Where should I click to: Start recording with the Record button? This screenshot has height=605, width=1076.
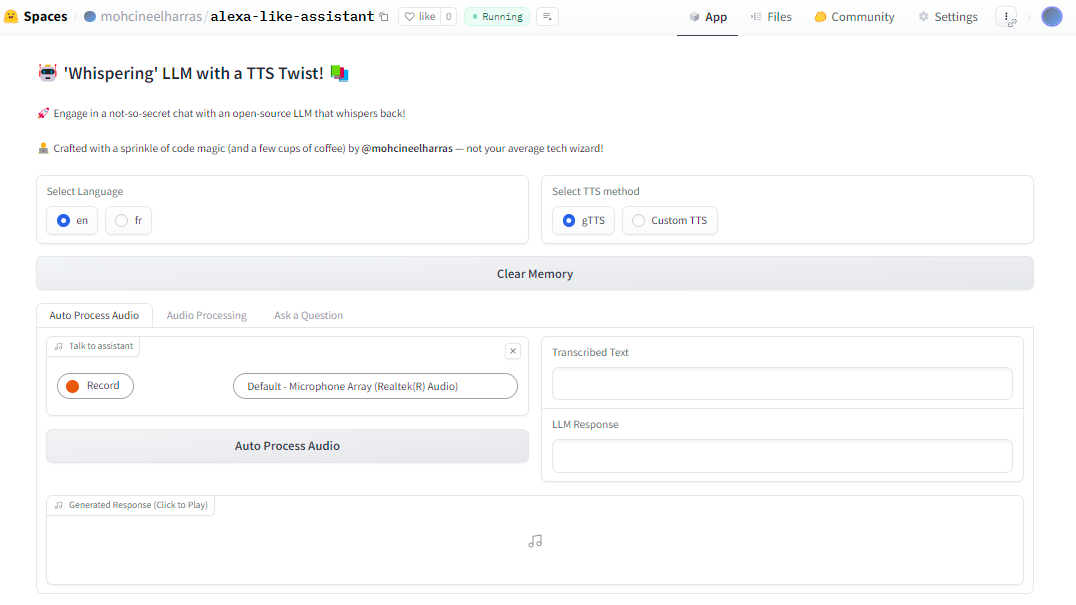coord(95,385)
